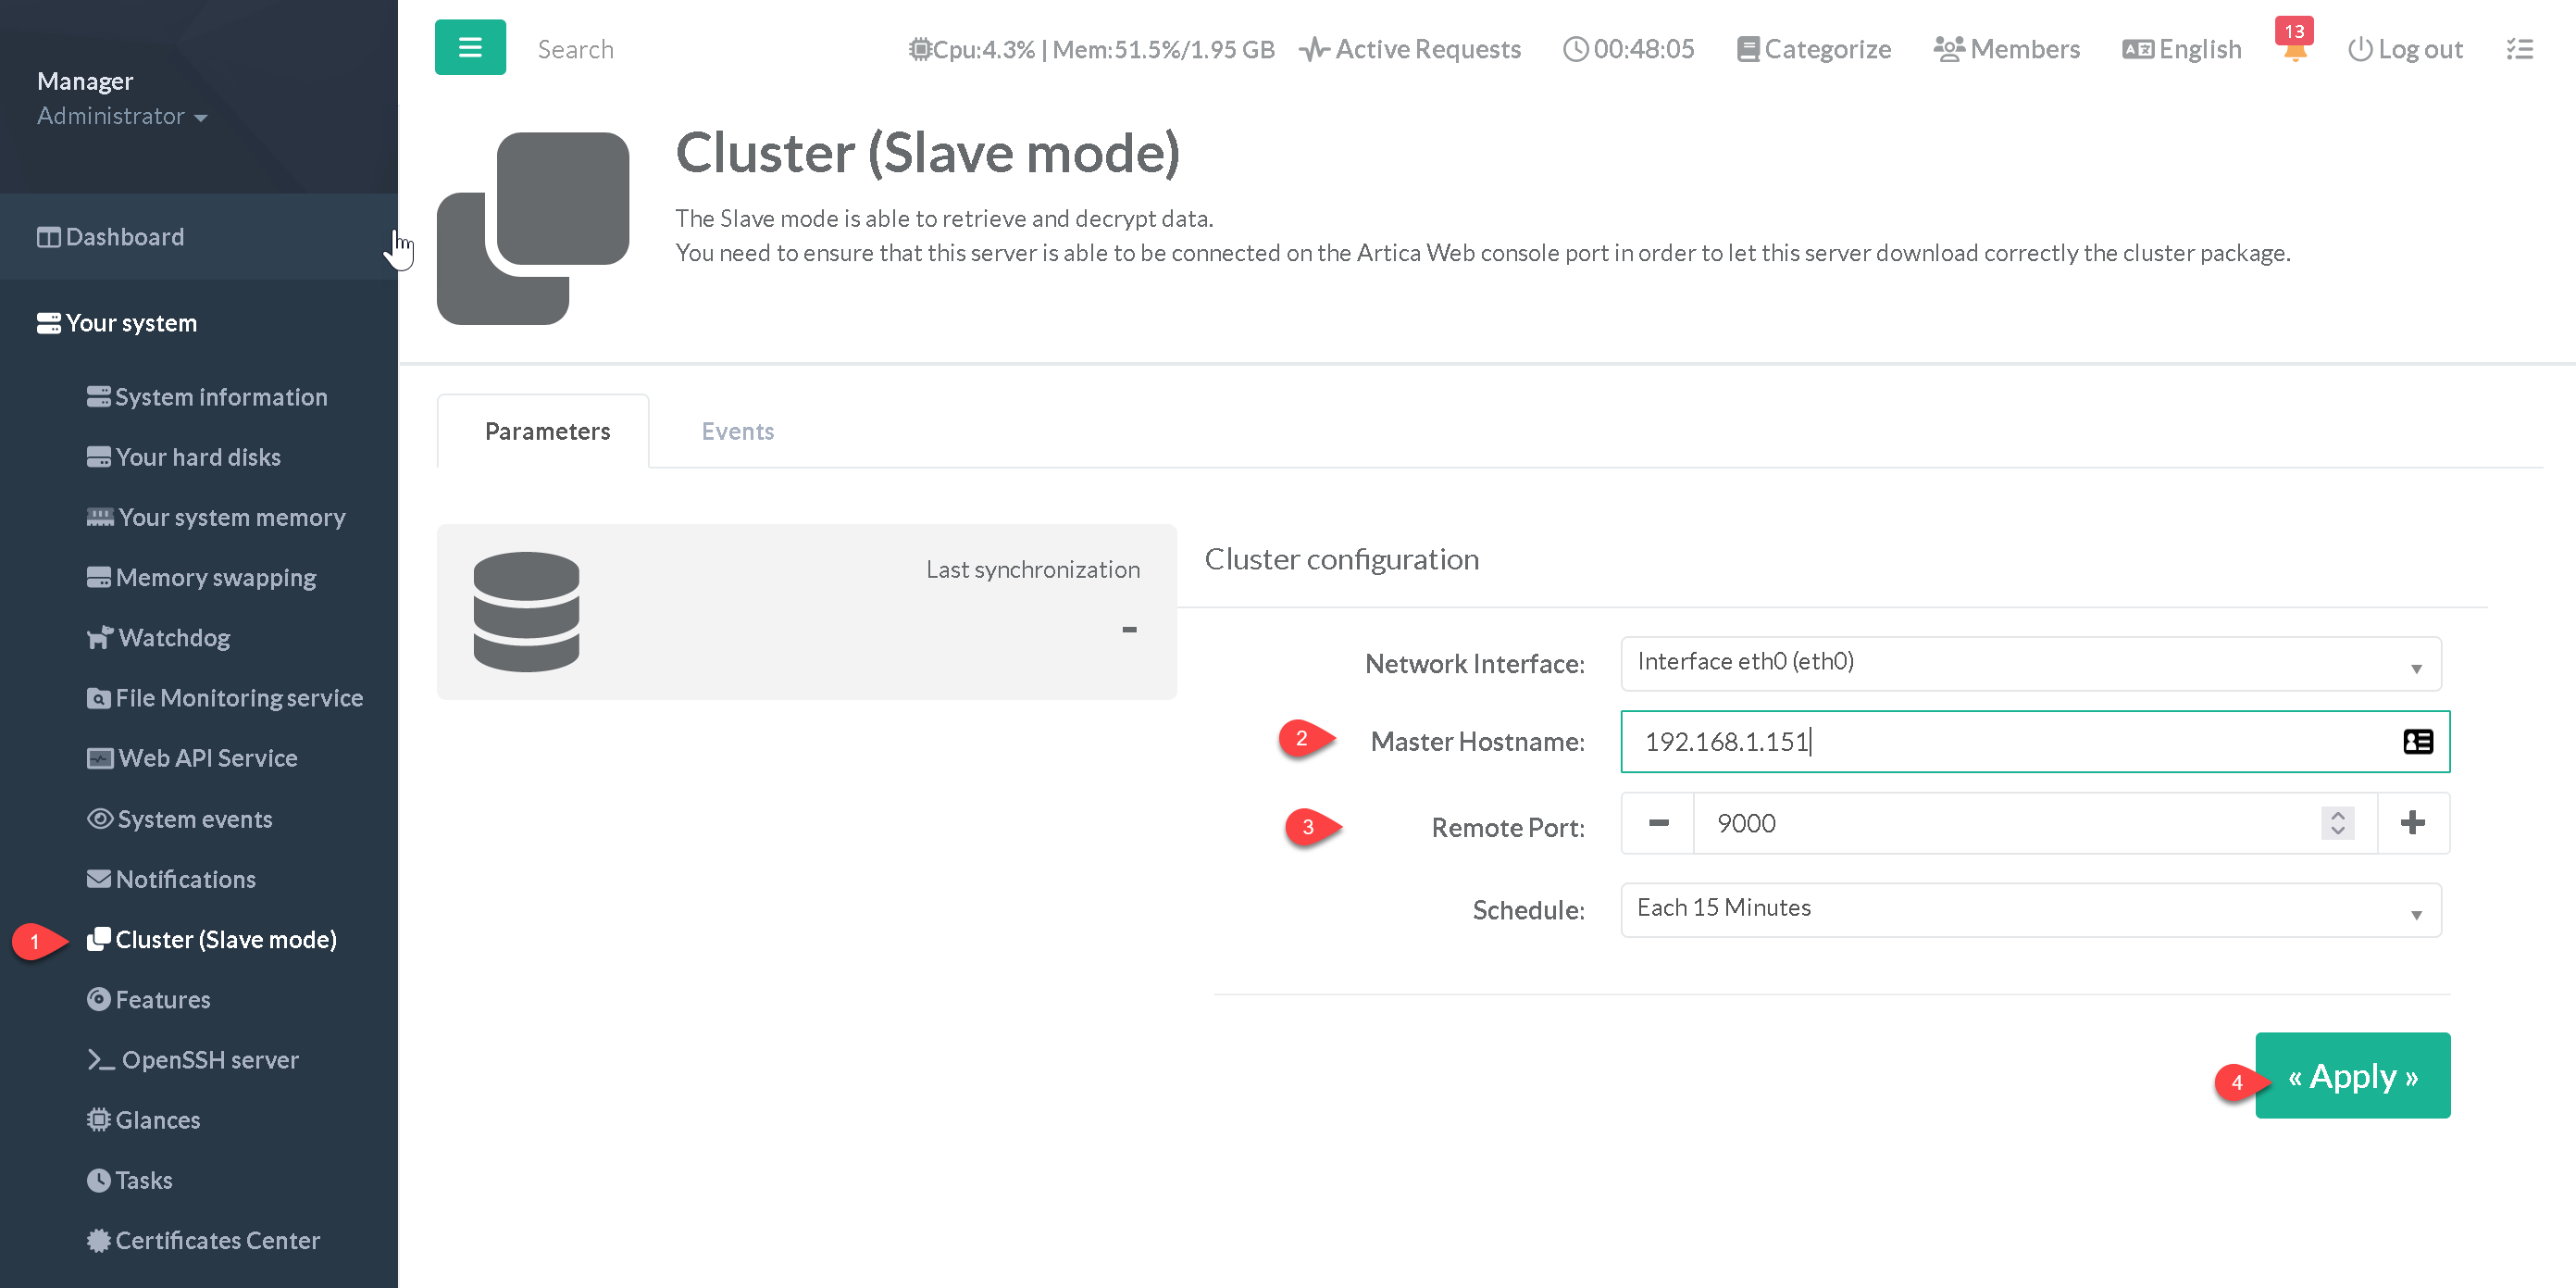The image size is (2576, 1288).
Task: Click the task list icon at top right
Action: pos(2518,49)
